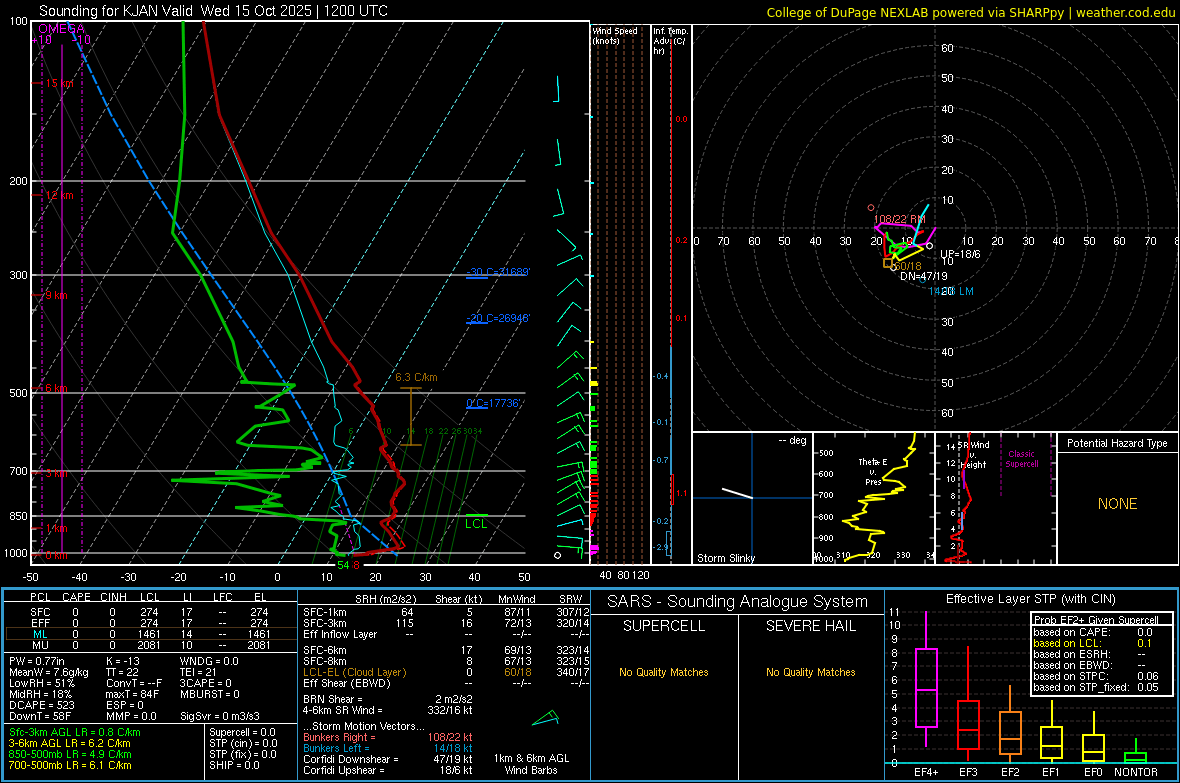Screen dimensions: 1180x783
Task: Select the '6 km' height marker
Action: pyautogui.click(x=56, y=388)
